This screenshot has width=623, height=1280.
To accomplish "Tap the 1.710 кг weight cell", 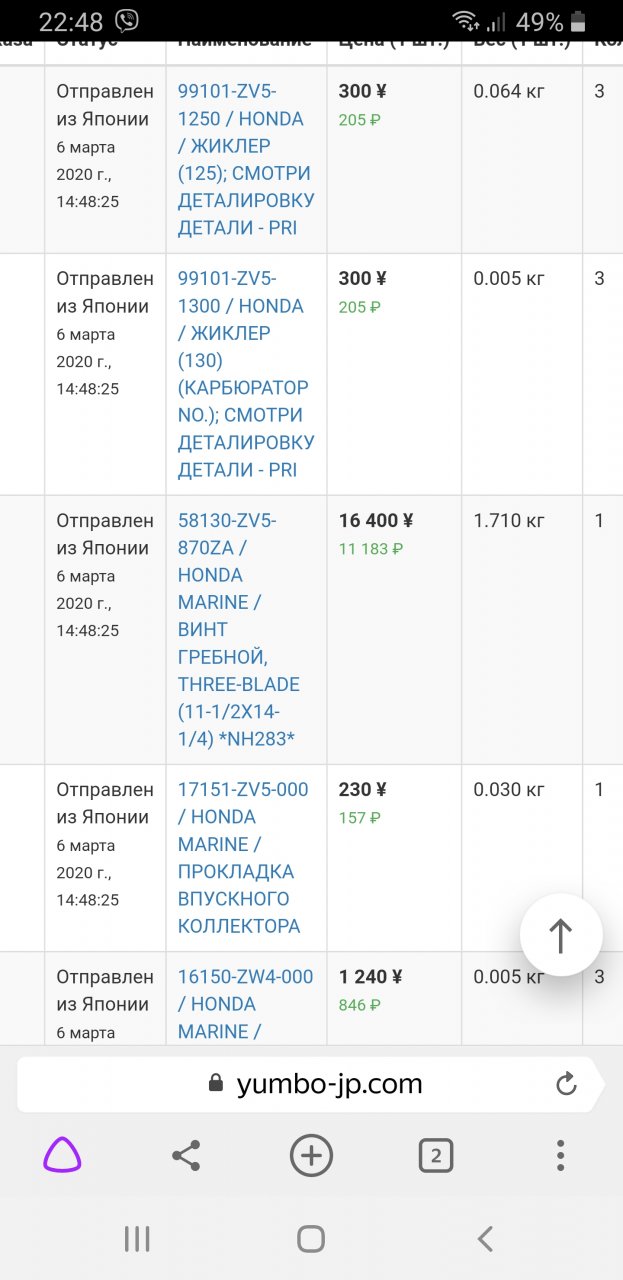I will coord(509,521).
